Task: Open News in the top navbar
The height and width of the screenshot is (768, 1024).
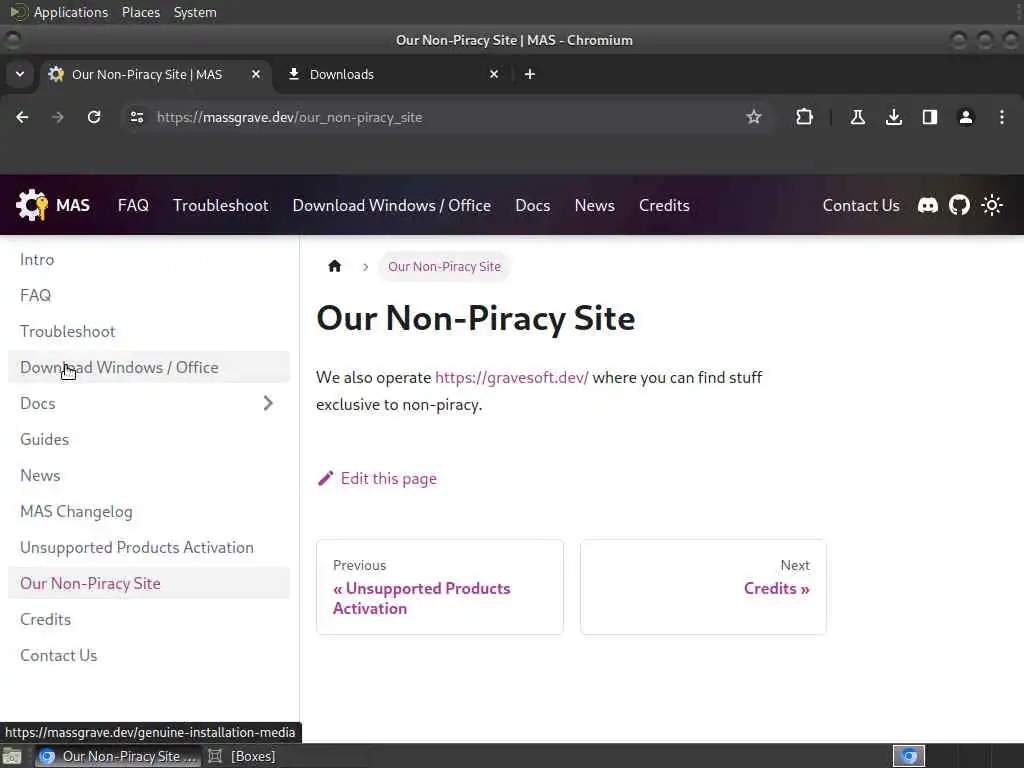Action: 594,206
